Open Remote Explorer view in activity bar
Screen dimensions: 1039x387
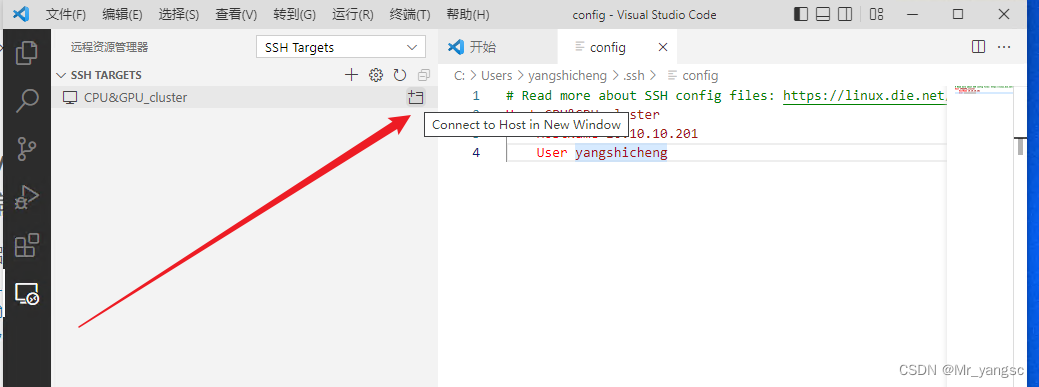click(27, 294)
